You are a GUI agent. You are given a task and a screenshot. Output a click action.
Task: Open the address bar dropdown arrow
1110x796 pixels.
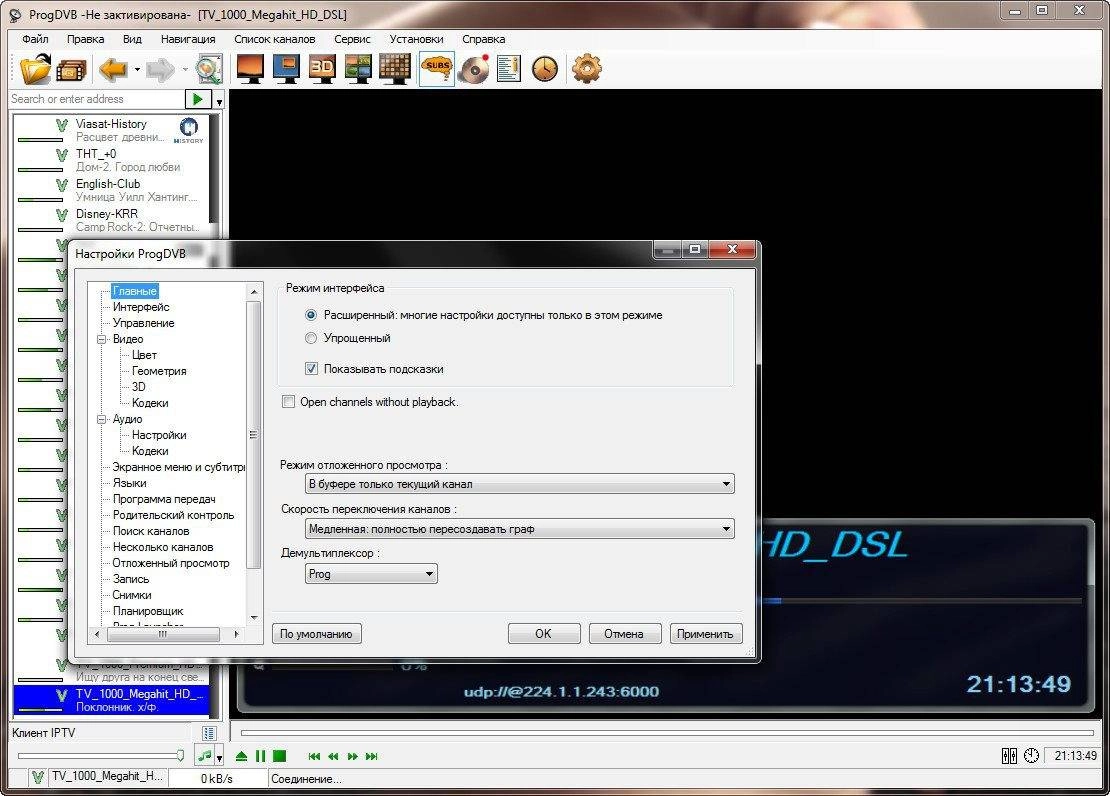pos(219,101)
